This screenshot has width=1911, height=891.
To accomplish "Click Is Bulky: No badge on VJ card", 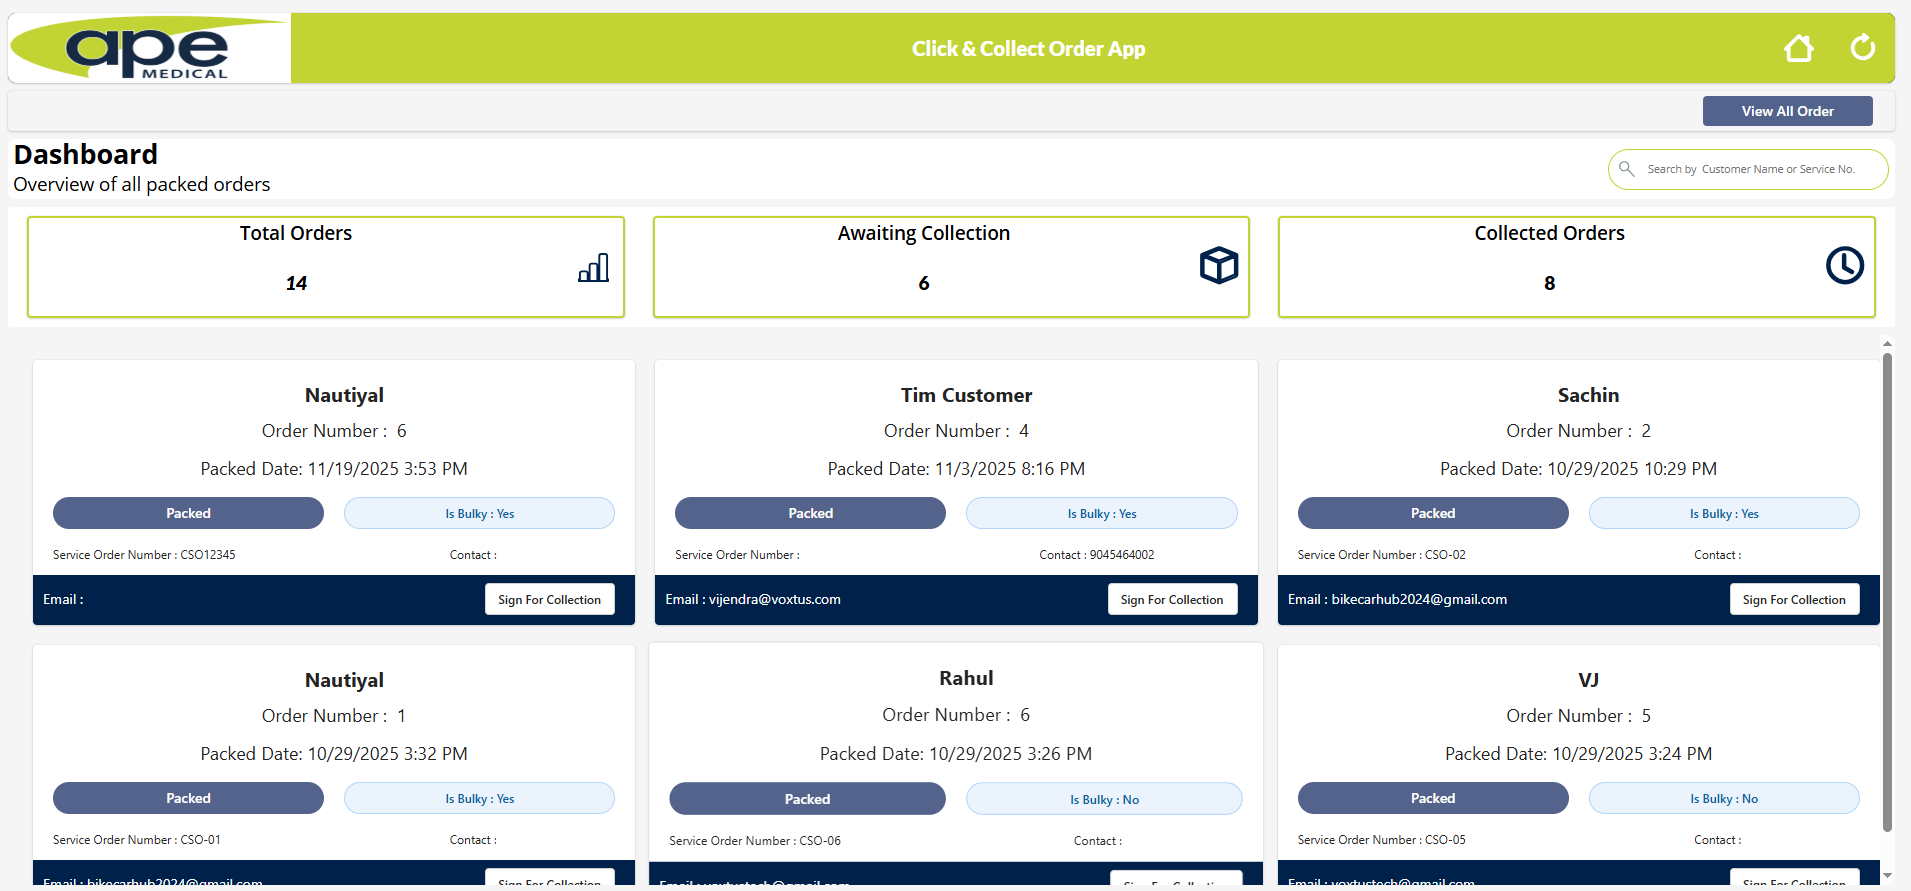I will tap(1724, 798).
